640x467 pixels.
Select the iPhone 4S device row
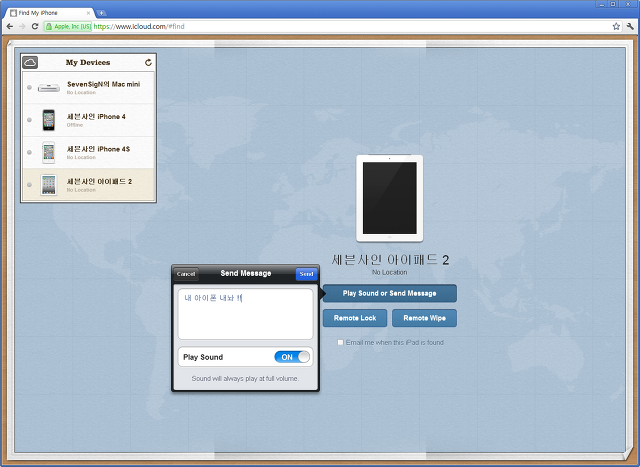pos(89,152)
